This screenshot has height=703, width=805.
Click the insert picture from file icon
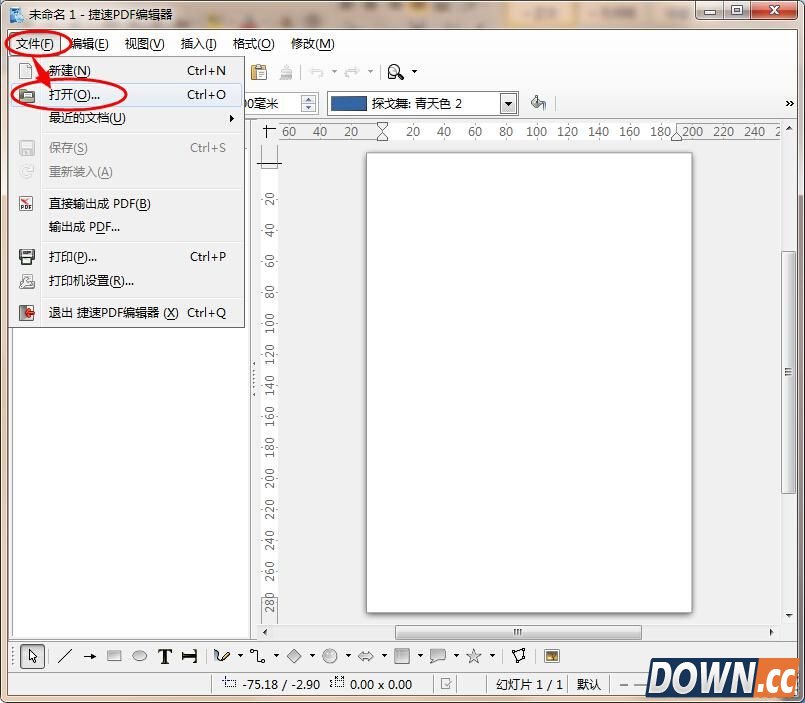point(551,656)
